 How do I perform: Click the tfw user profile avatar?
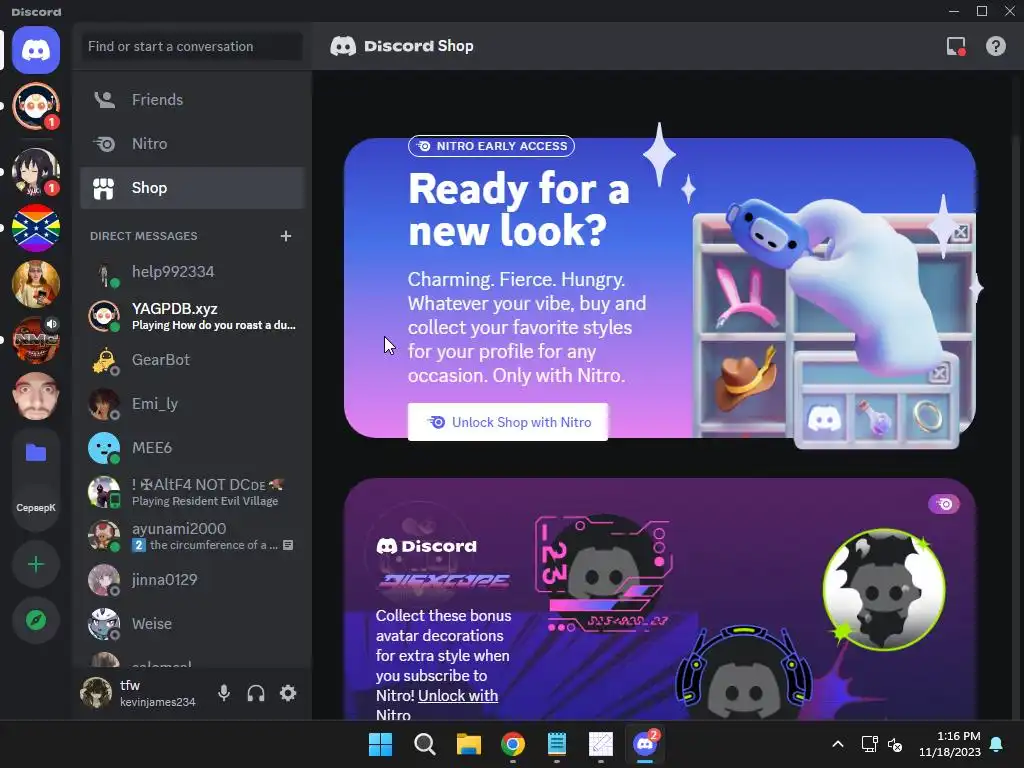pos(96,693)
